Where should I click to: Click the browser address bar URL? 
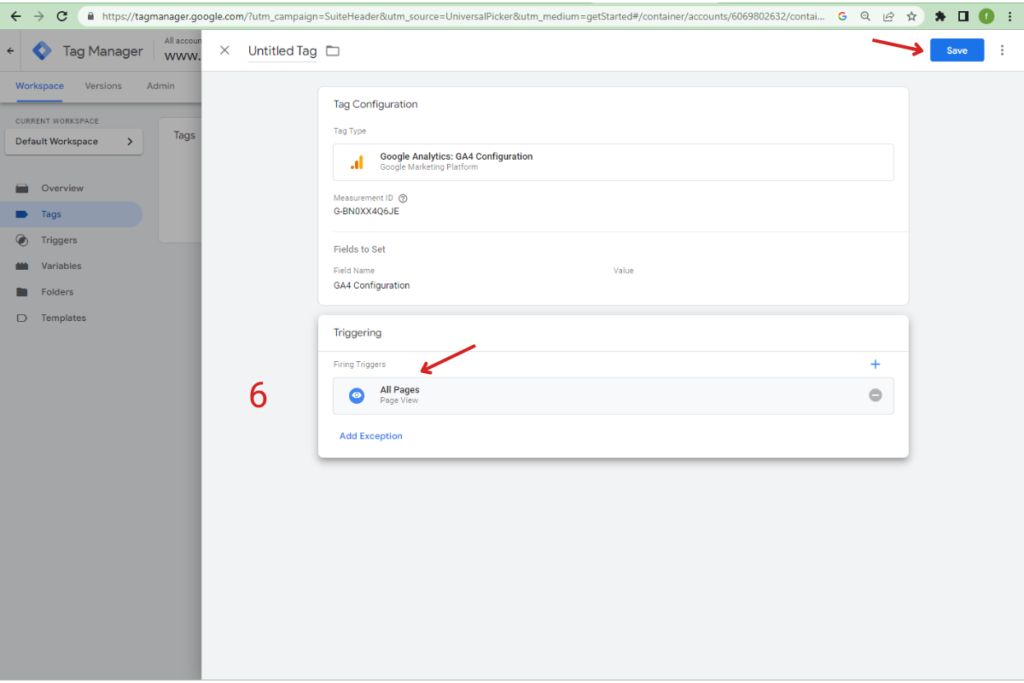click(x=463, y=16)
